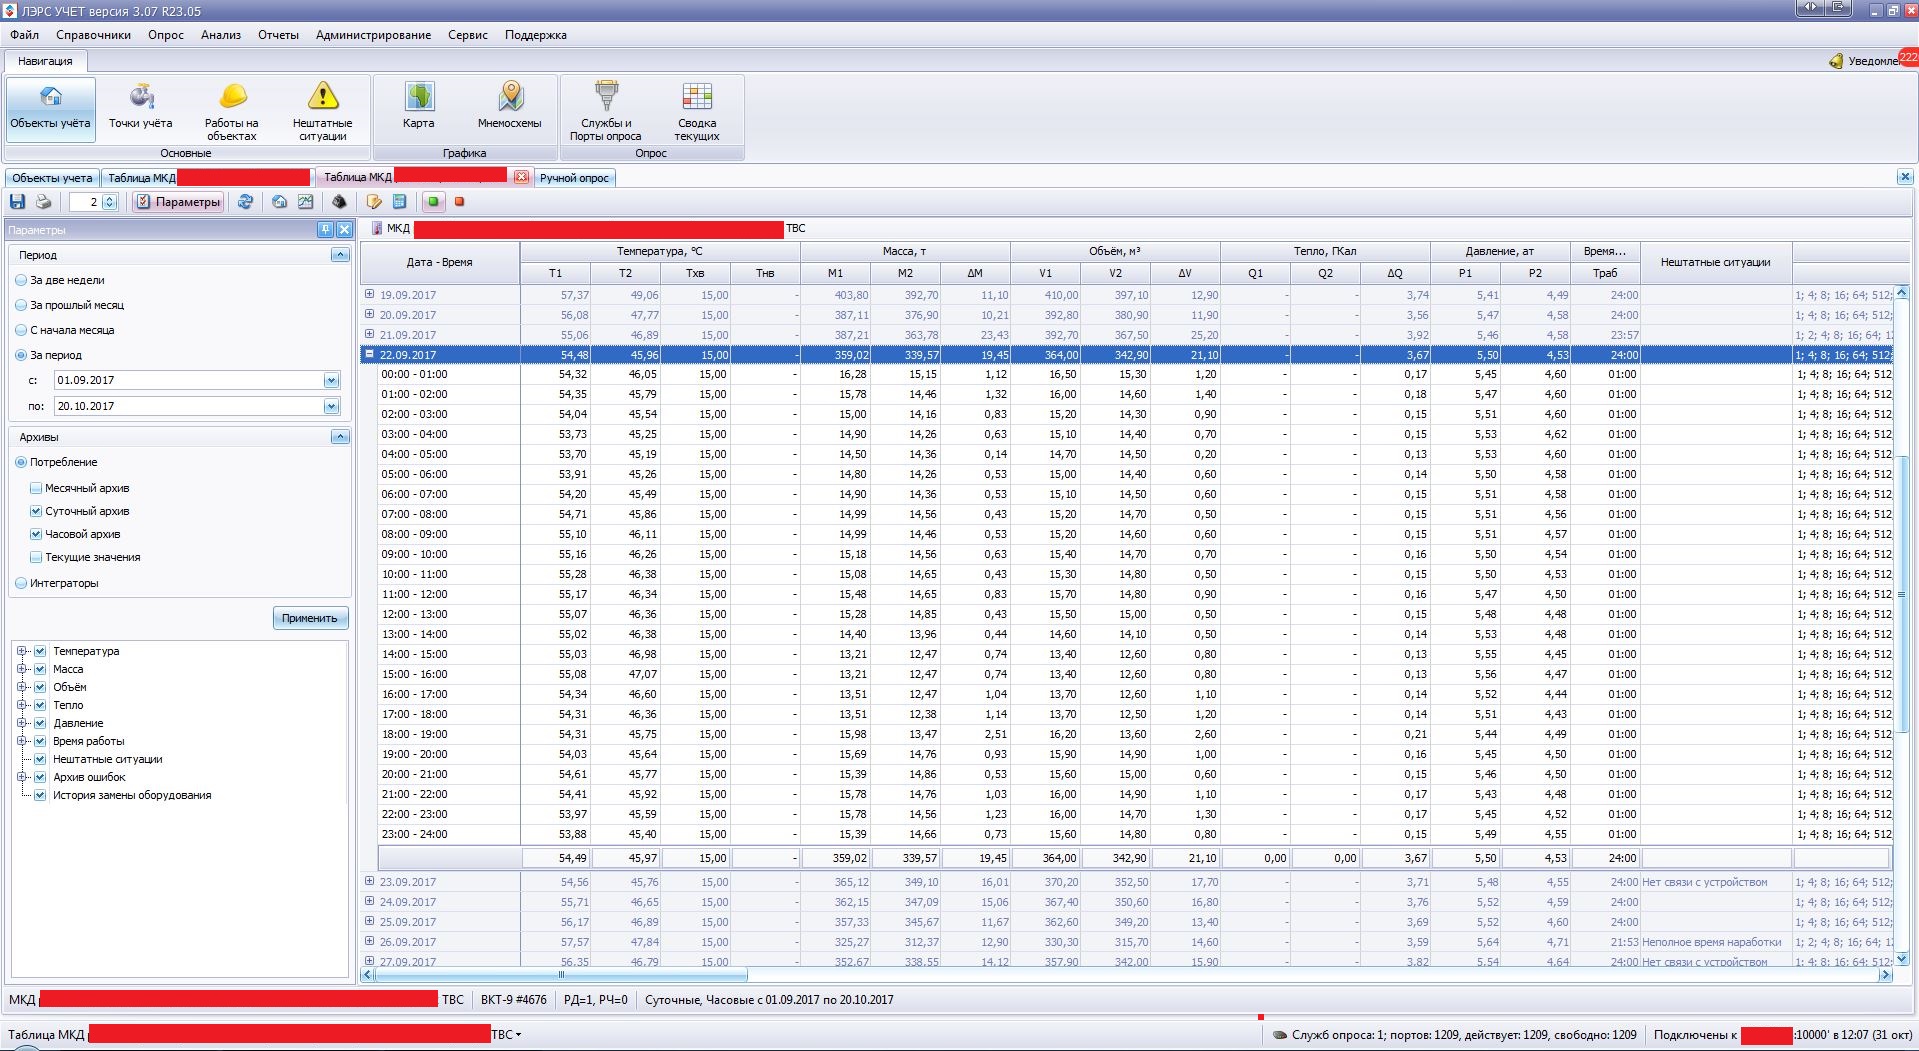Image resolution: width=1919 pixels, height=1051 pixels.
Task: Open the end date dropdown 20.10.2017
Action: click(x=331, y=407)
